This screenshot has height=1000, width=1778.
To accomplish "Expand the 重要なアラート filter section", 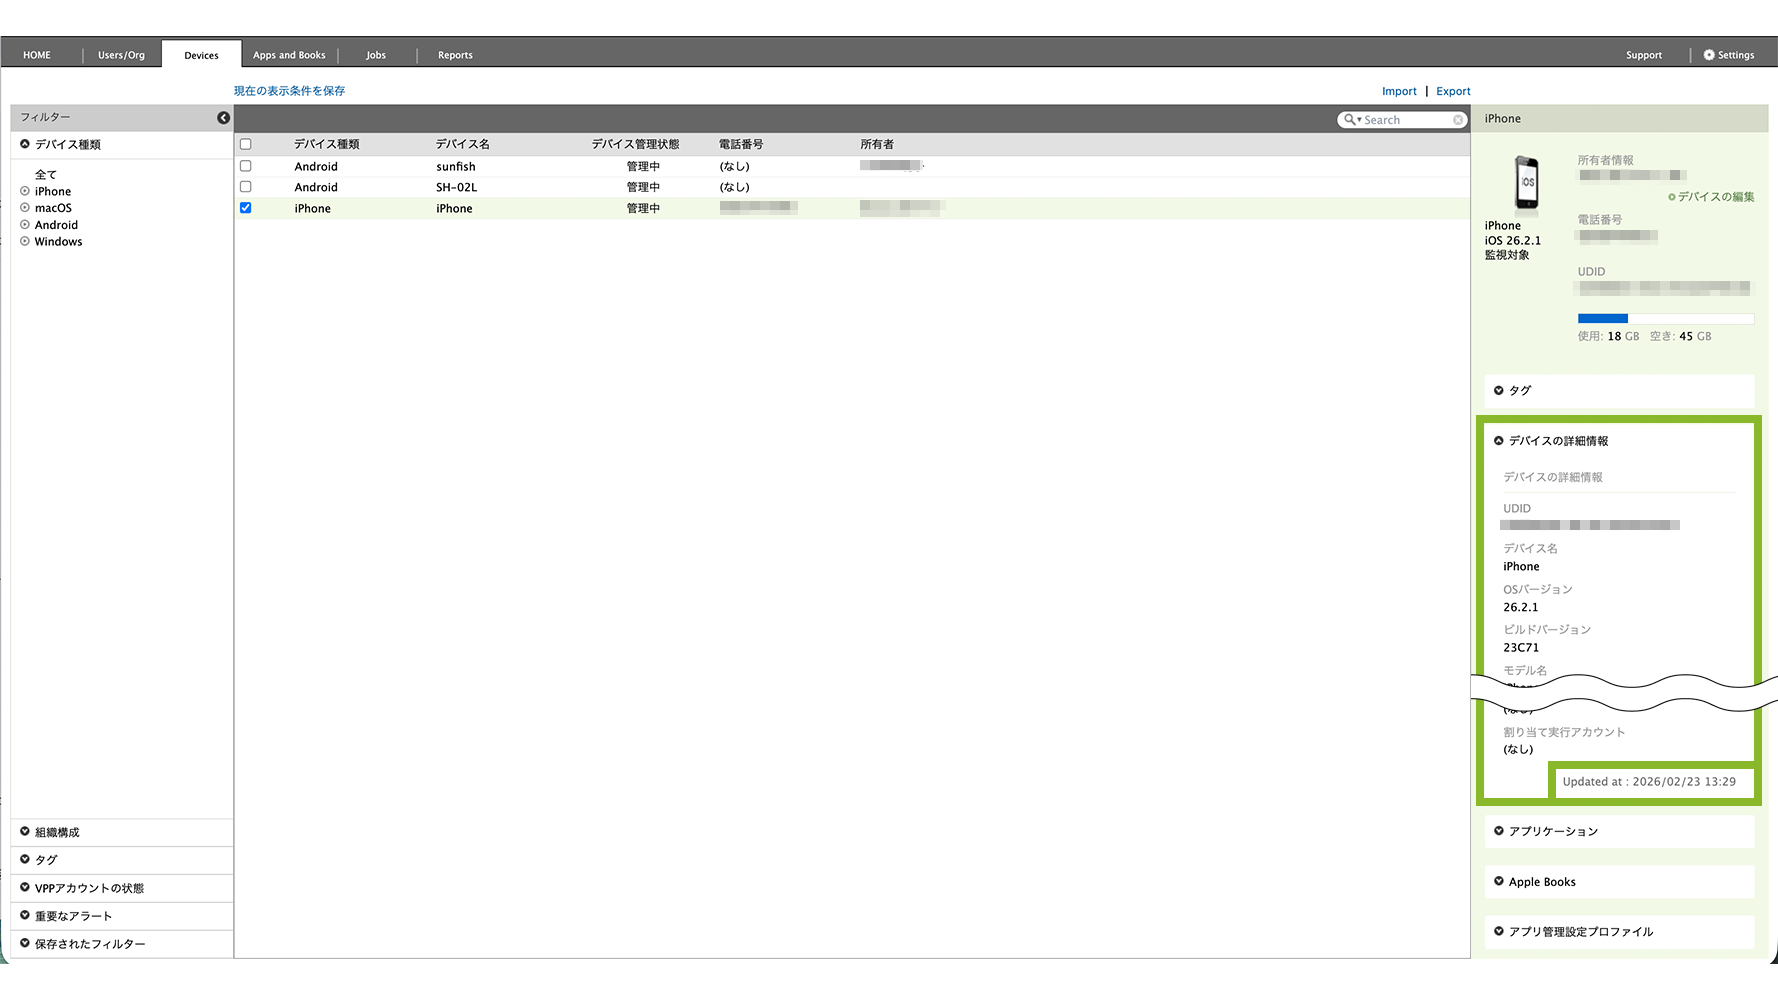I will tap(73, 916).
